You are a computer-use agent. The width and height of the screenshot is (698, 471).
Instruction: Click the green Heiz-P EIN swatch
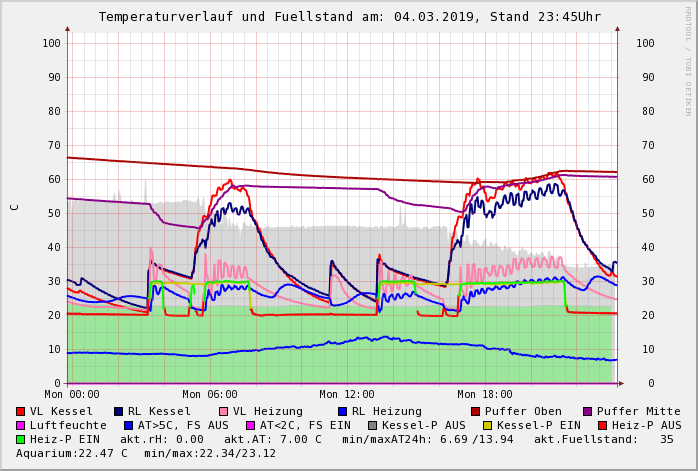point(21,439)
